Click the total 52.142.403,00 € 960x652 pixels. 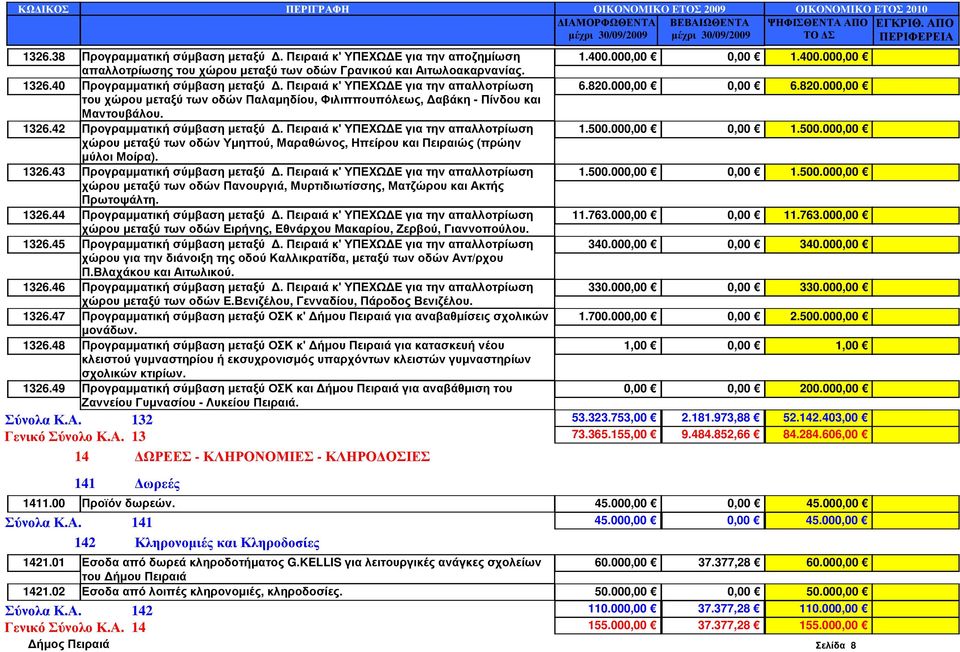pyautogui.click(x=819, y=418)
